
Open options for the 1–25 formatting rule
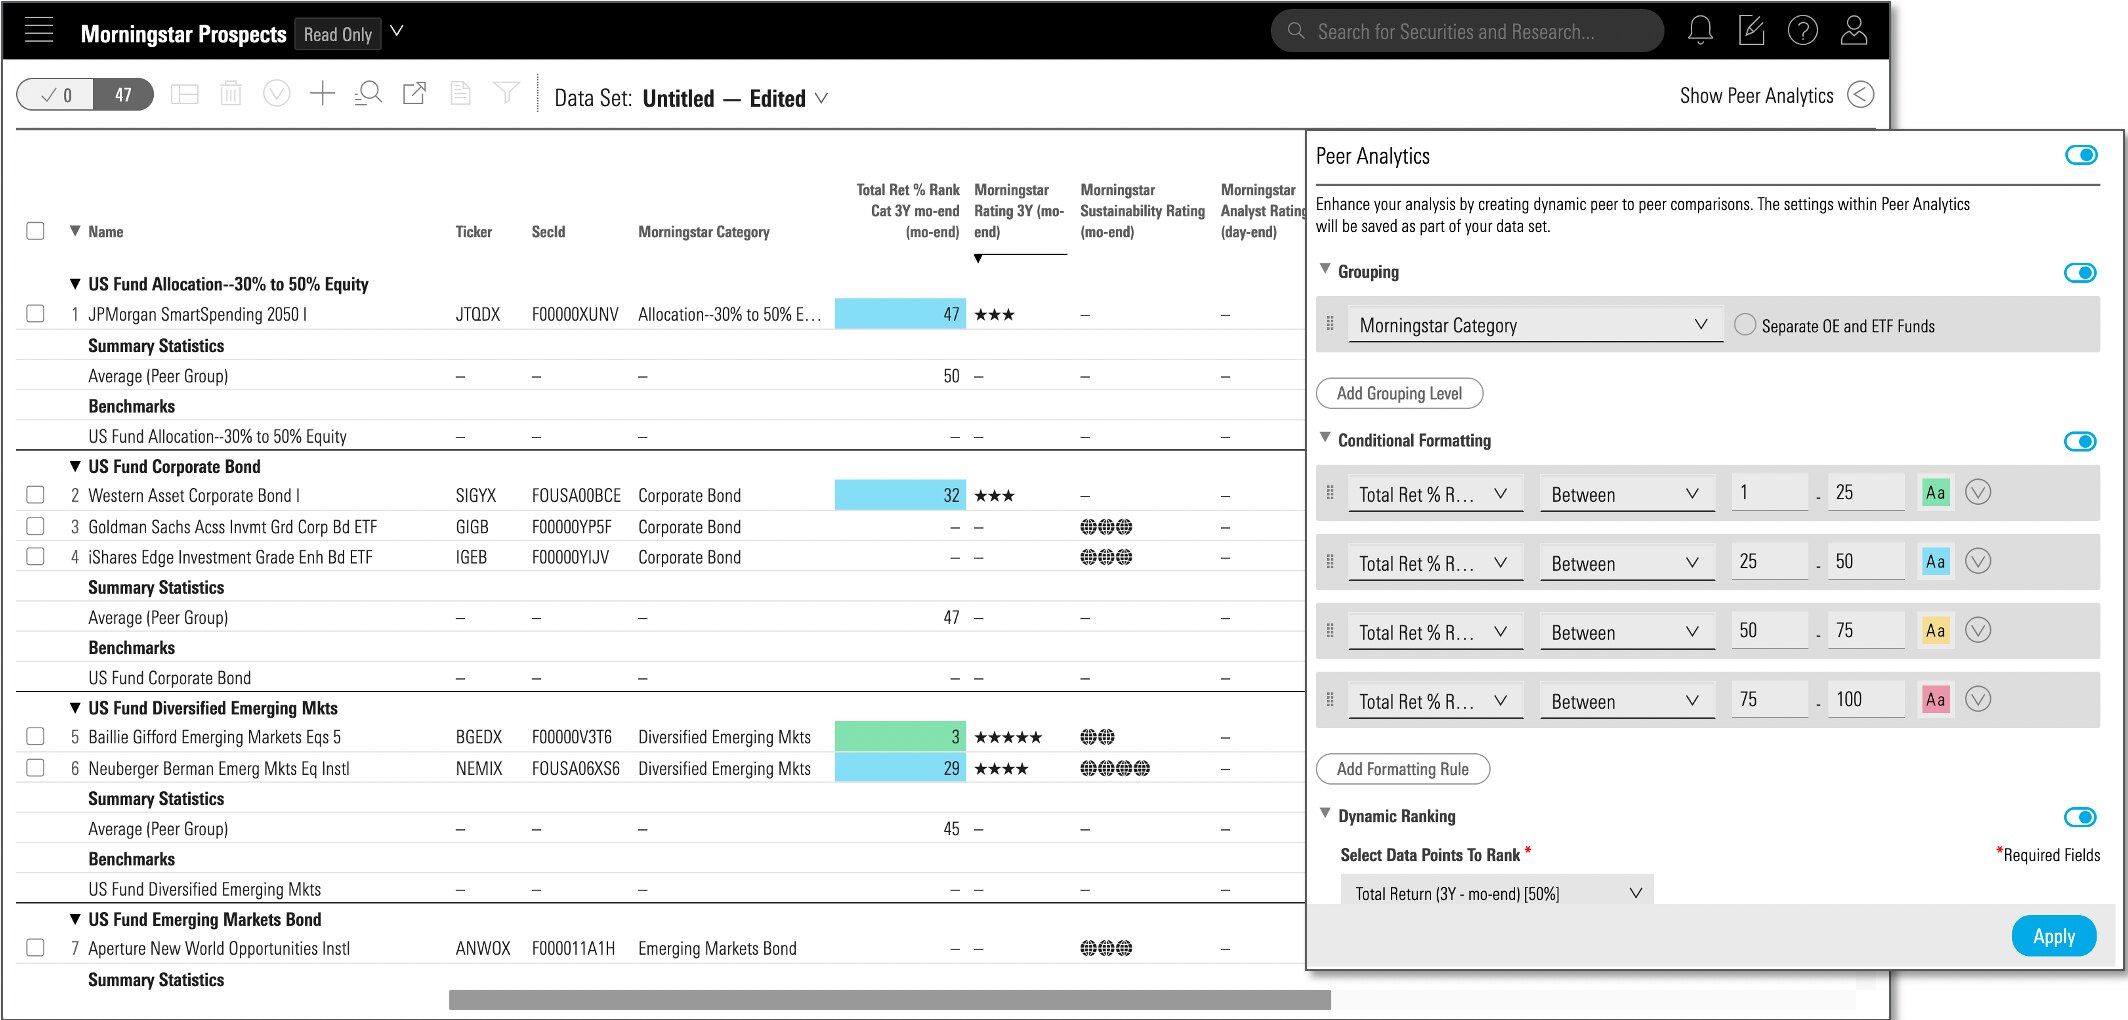pyautogui.click(x=1978, y=492)
